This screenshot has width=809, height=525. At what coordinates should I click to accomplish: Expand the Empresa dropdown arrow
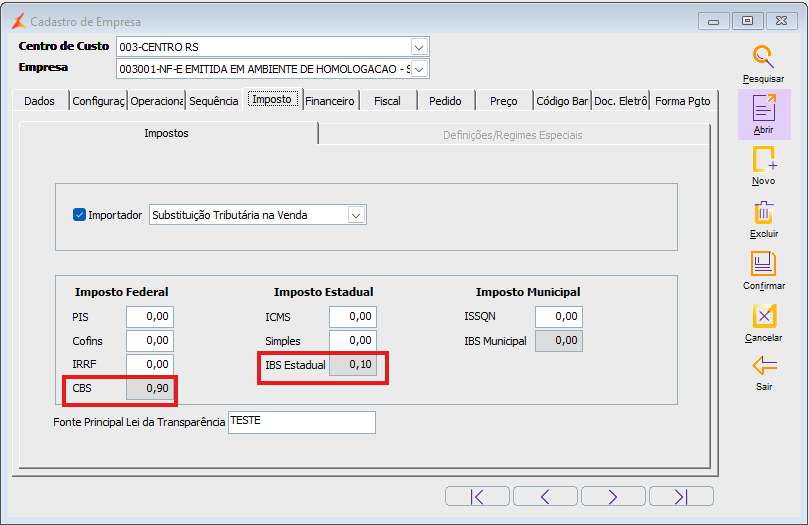419,69
